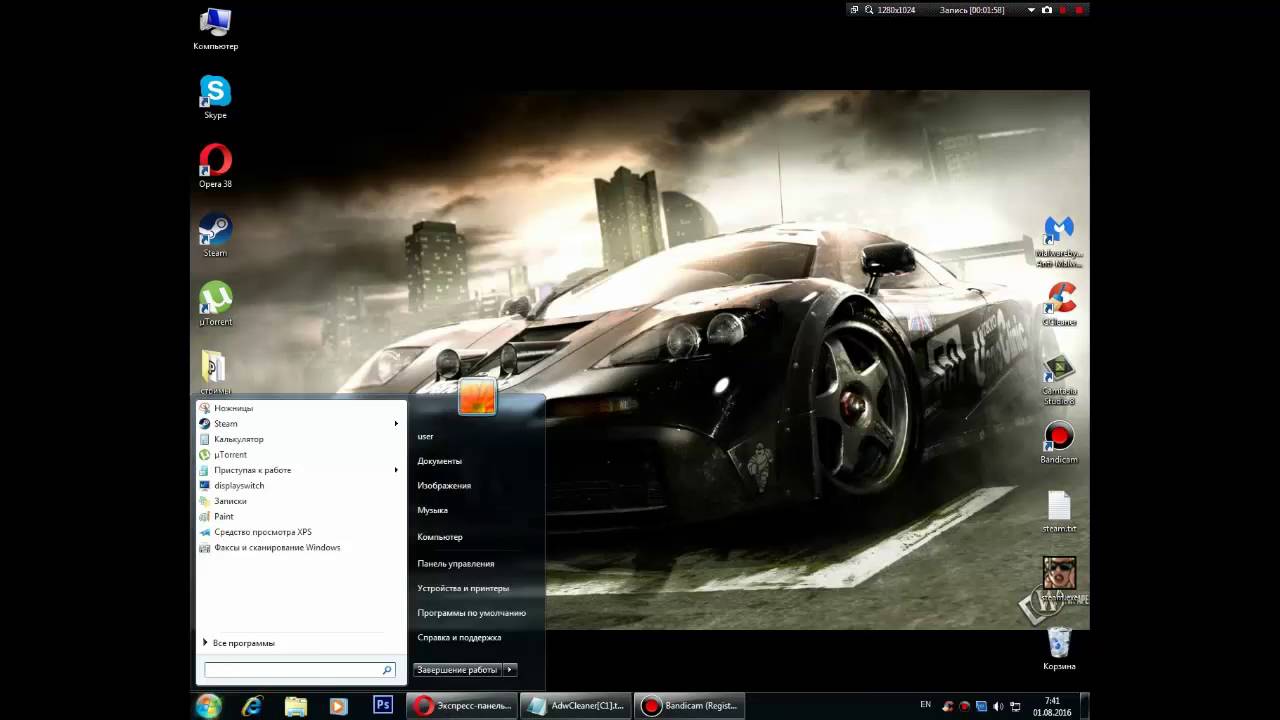The height and width of the screenshot is (720, 1280).
Task: Click the 1280x1024 resolution in Bandicam bar
Action: coord(896,10)
